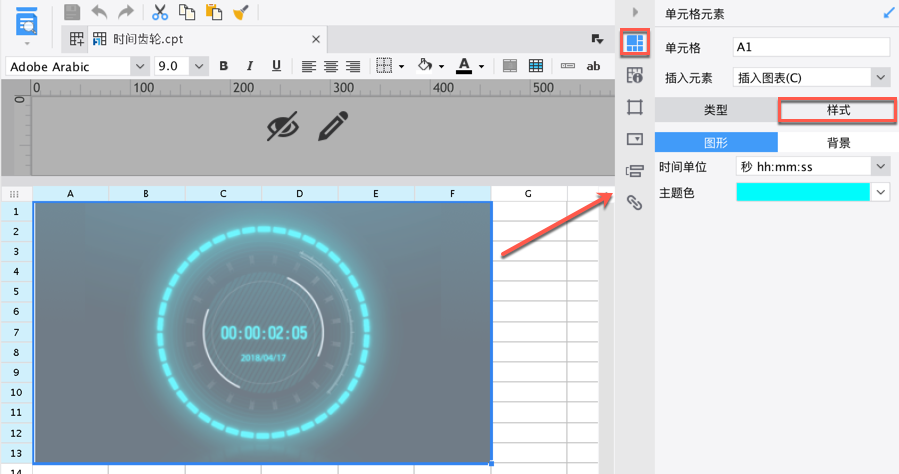
Task: Close the 时间齿轮.cpt tab
Action: click(x=316, y=39)
